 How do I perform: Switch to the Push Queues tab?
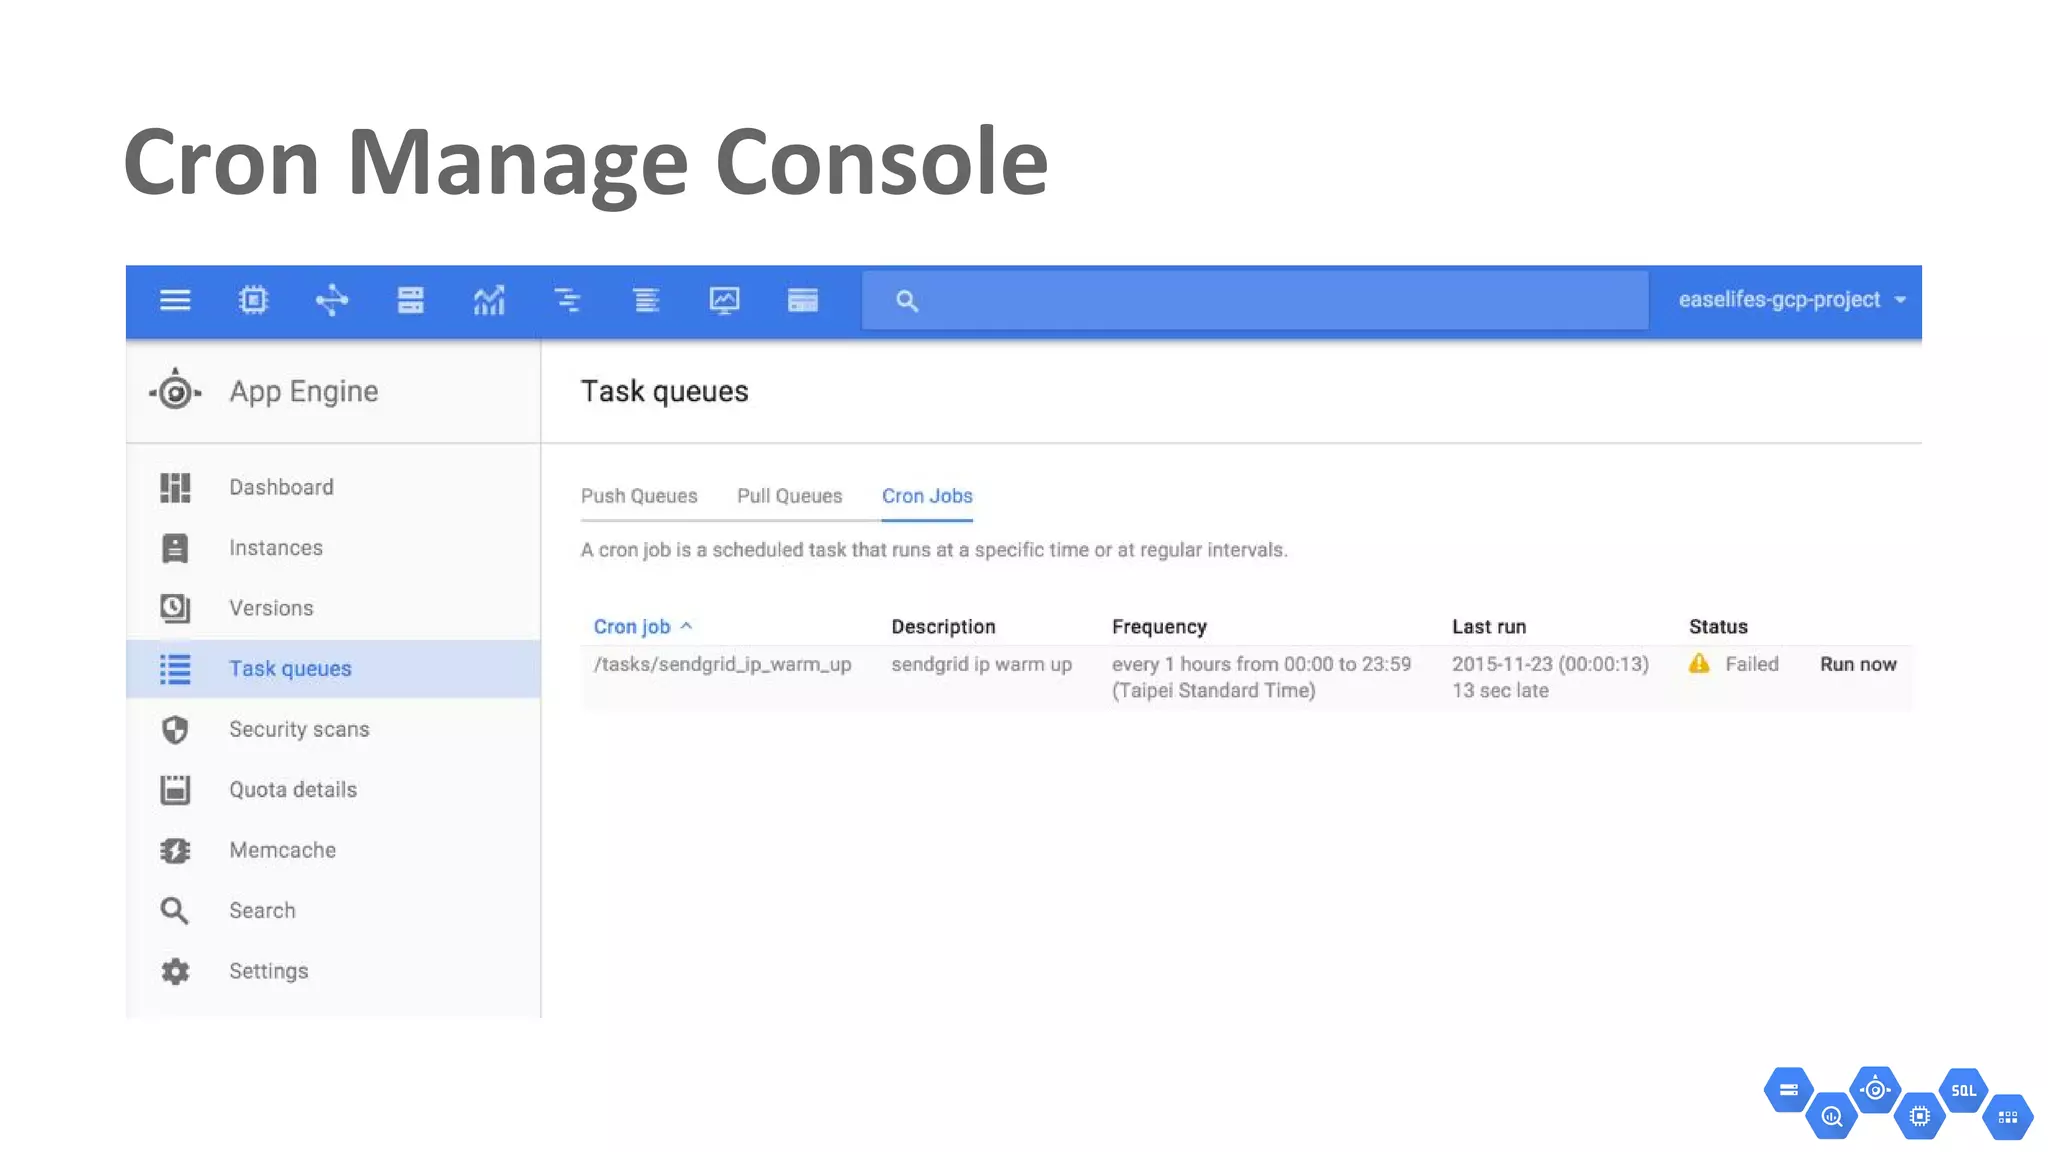tap(639, 496)
